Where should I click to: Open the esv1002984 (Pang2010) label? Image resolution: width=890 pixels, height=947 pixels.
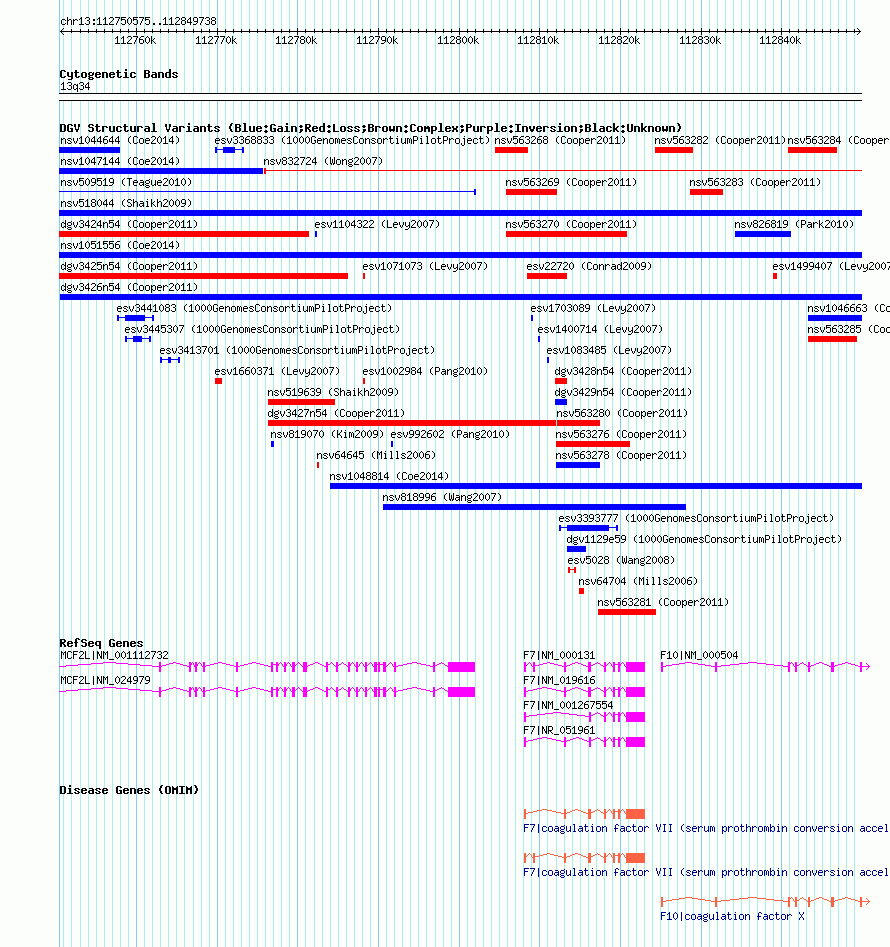point(425,371)
